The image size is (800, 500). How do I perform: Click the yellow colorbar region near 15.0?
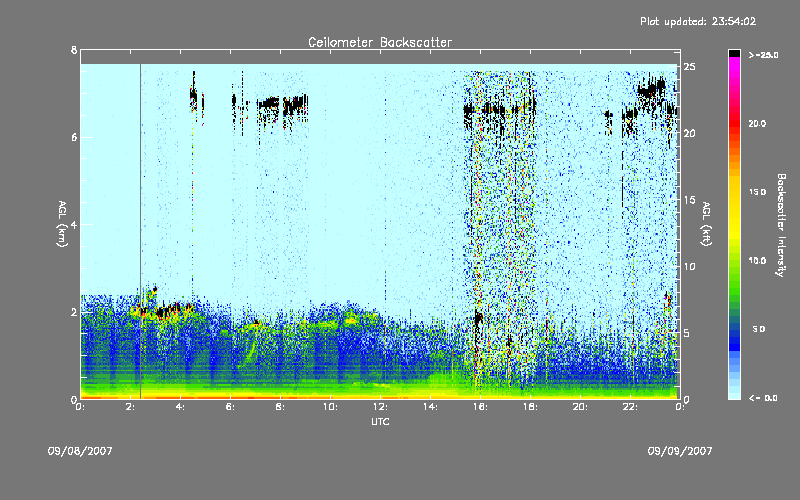point(734,192)
